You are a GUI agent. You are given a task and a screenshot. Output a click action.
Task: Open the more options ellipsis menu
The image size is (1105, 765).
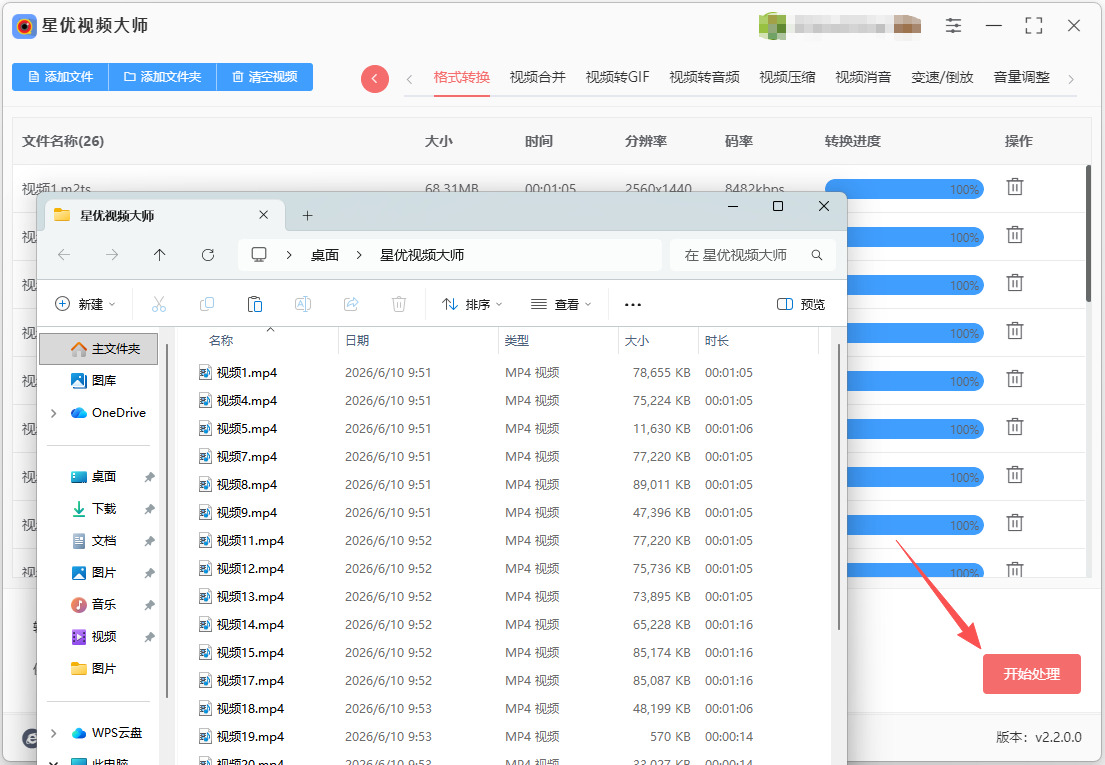tap(633, 304)
